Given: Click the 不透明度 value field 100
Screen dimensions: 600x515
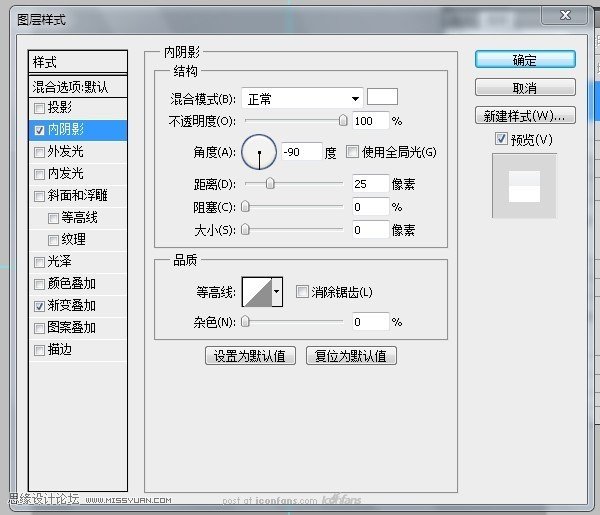Looking at the screenshot, I should click(x=370, y=121).
